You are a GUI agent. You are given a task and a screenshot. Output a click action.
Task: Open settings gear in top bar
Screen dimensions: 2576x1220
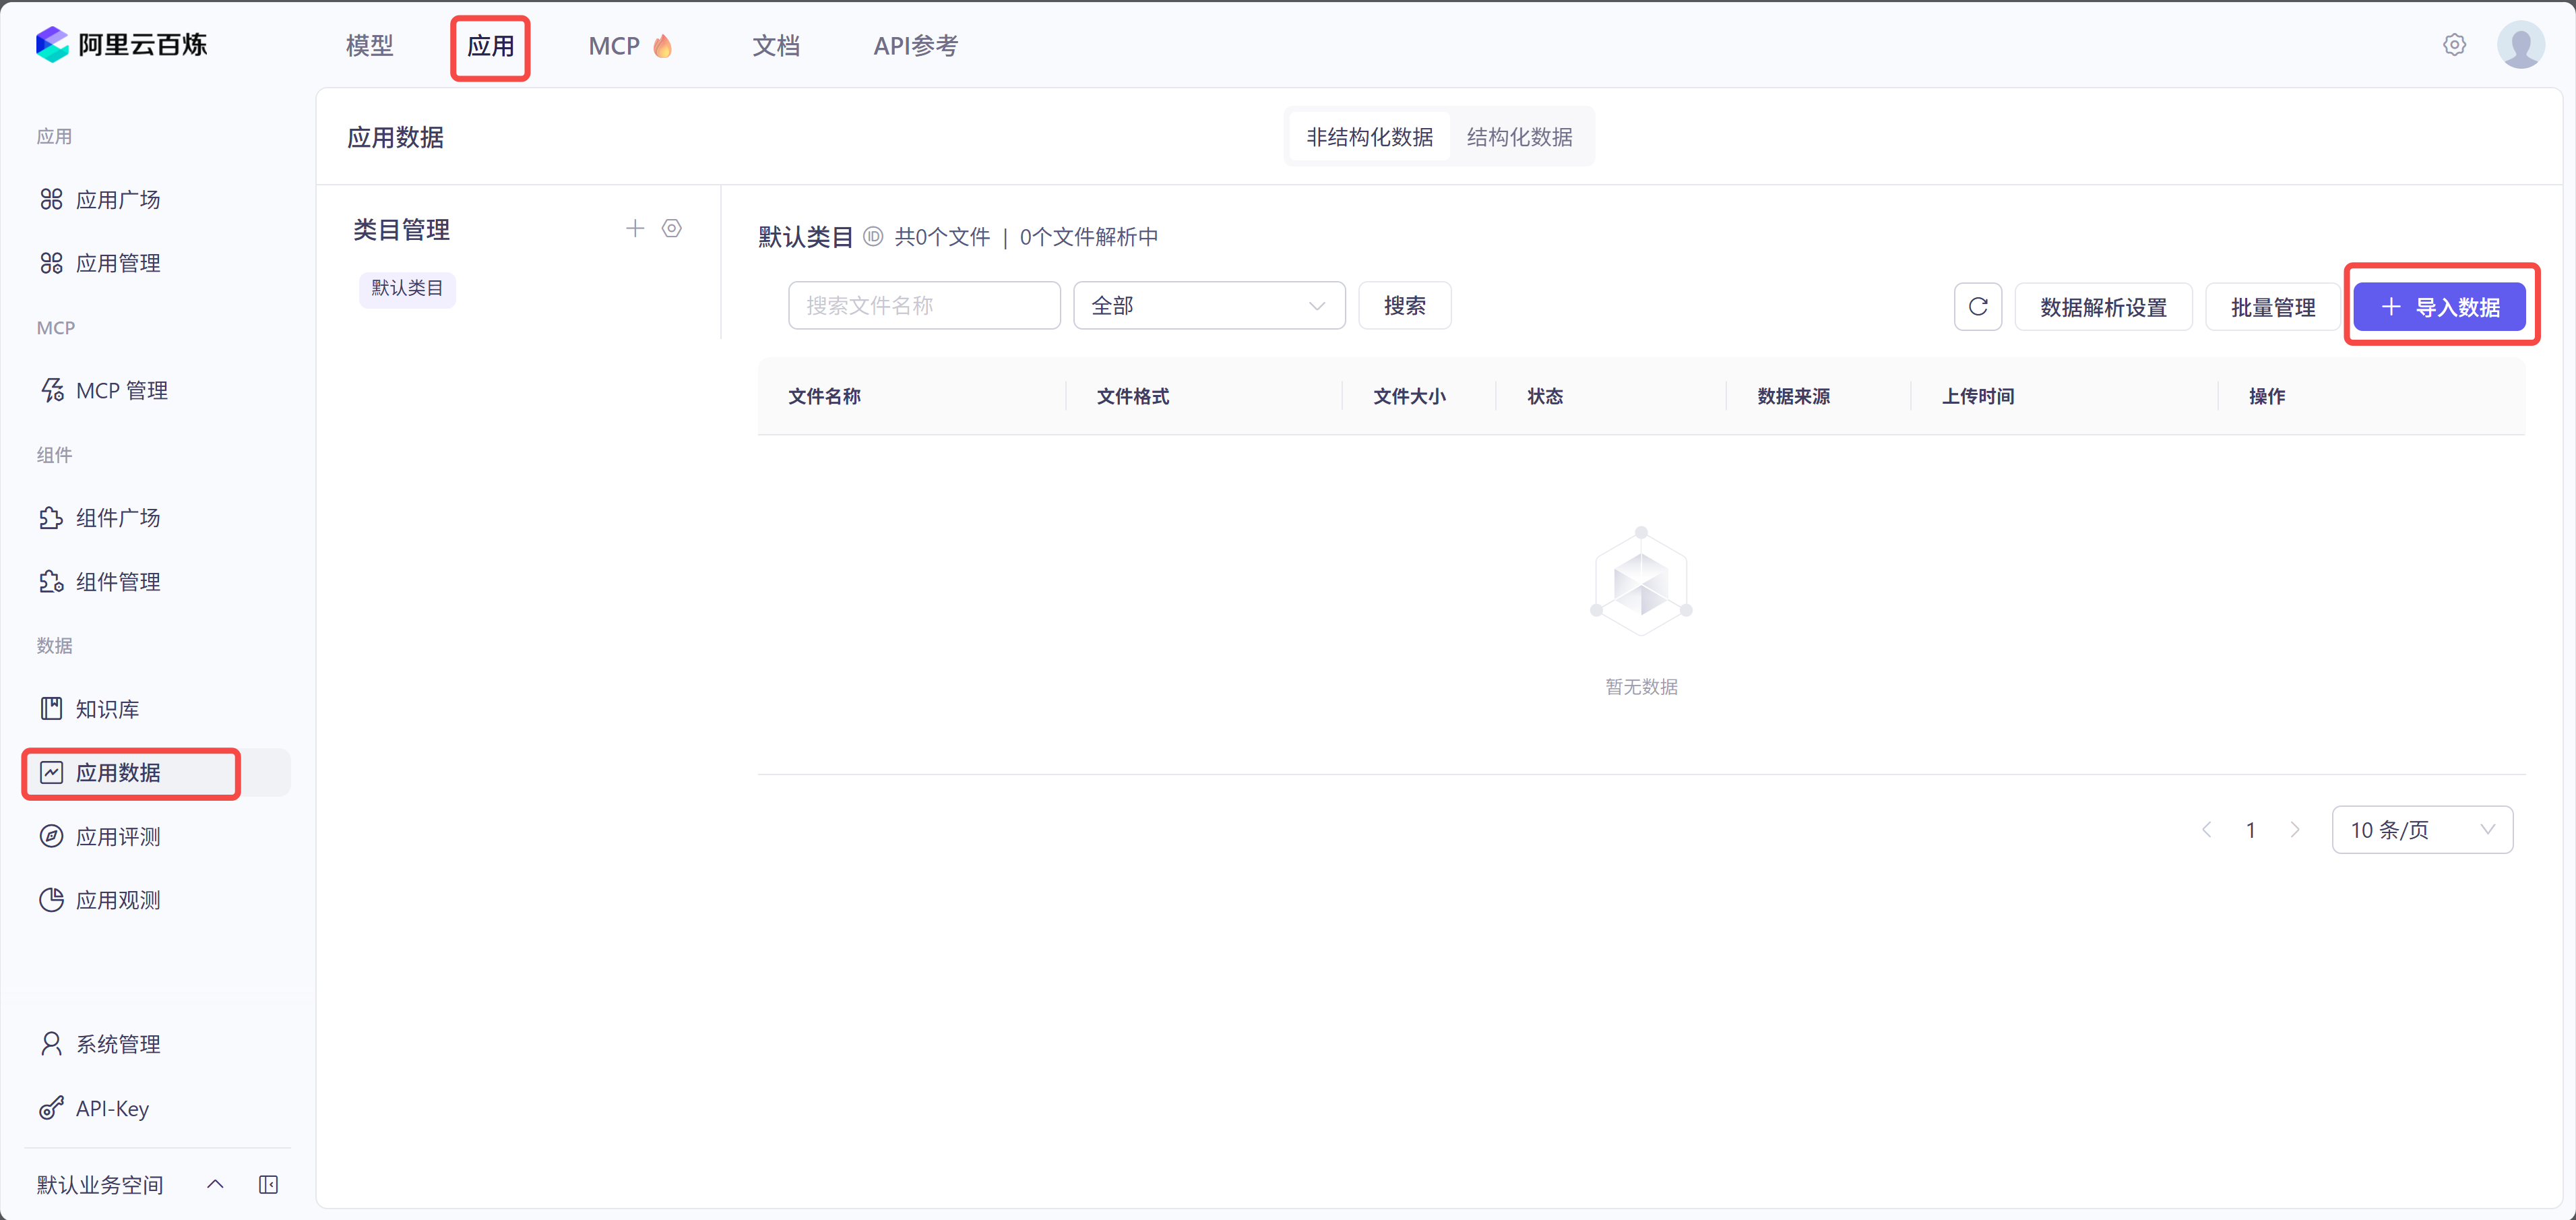[x=2454, y=45]
